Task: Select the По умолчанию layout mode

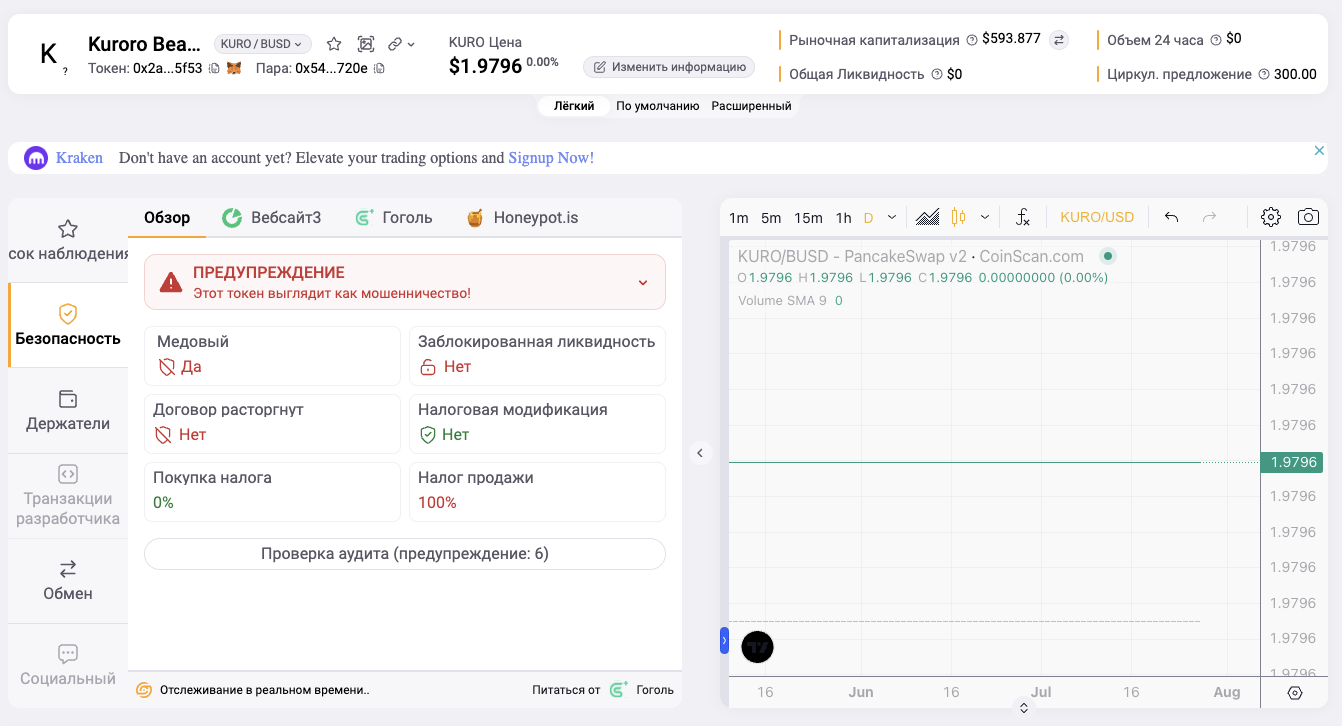Action: coord(657,106)
